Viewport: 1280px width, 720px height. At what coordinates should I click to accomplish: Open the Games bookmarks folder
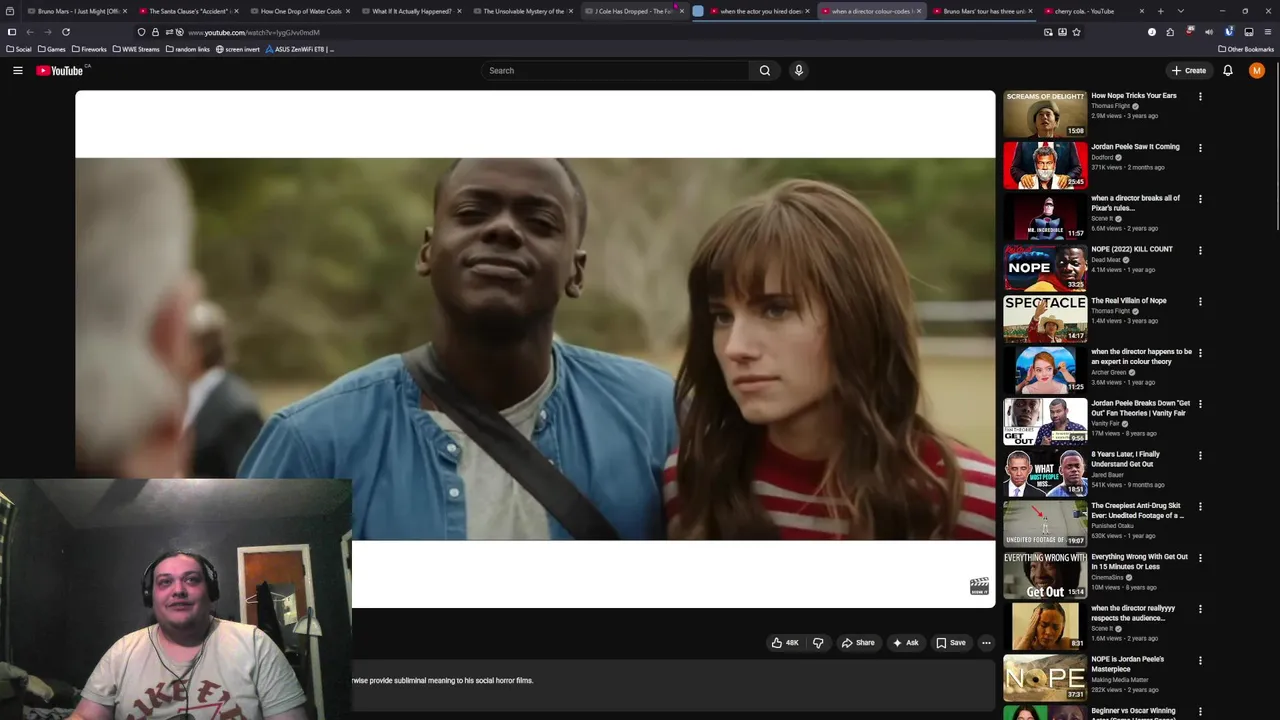click(52, 49)
